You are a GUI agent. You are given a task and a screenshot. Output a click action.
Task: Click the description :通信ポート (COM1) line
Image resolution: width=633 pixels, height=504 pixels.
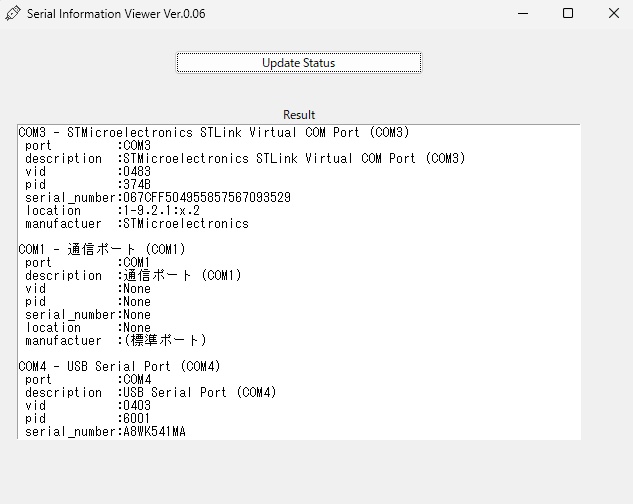click(133, 275)
